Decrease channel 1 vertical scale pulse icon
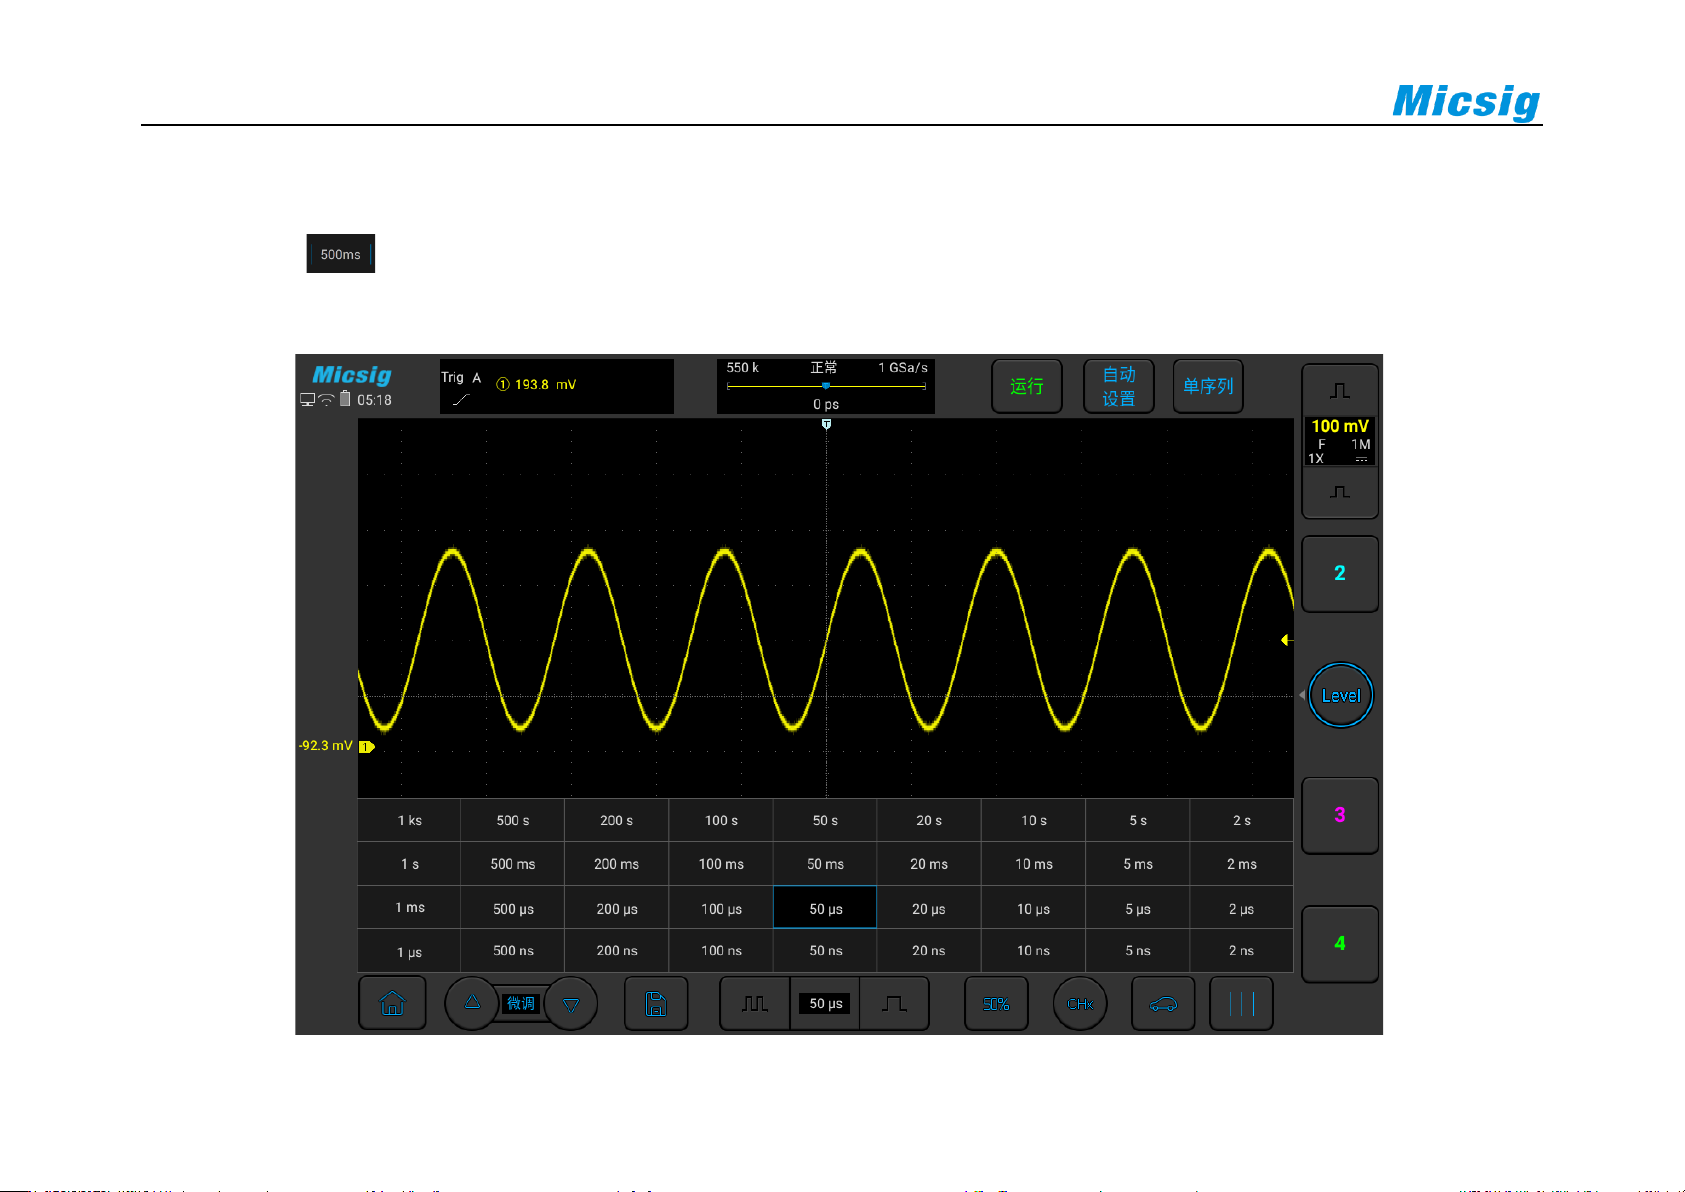The width and height of the screenshot is (1685, 1192). (1340, 492)
